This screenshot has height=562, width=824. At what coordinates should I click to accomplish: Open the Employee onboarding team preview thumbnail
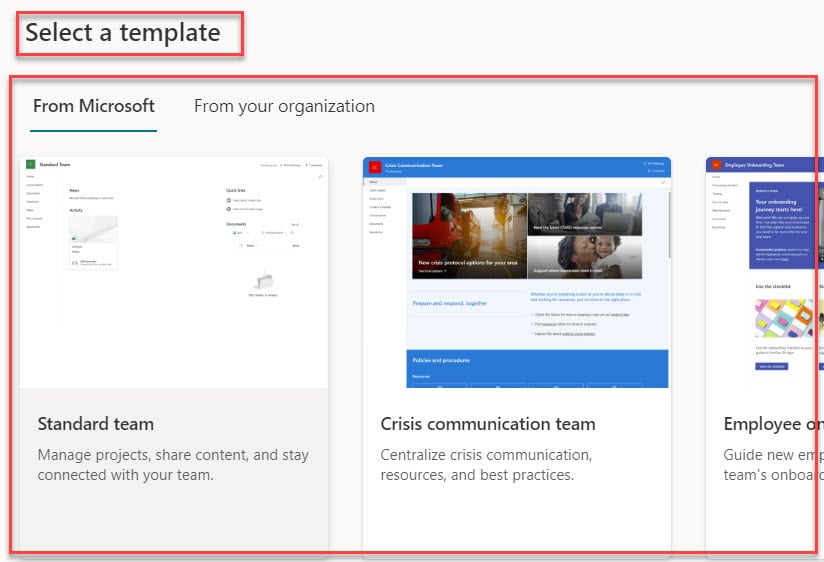tap(765, 272)
